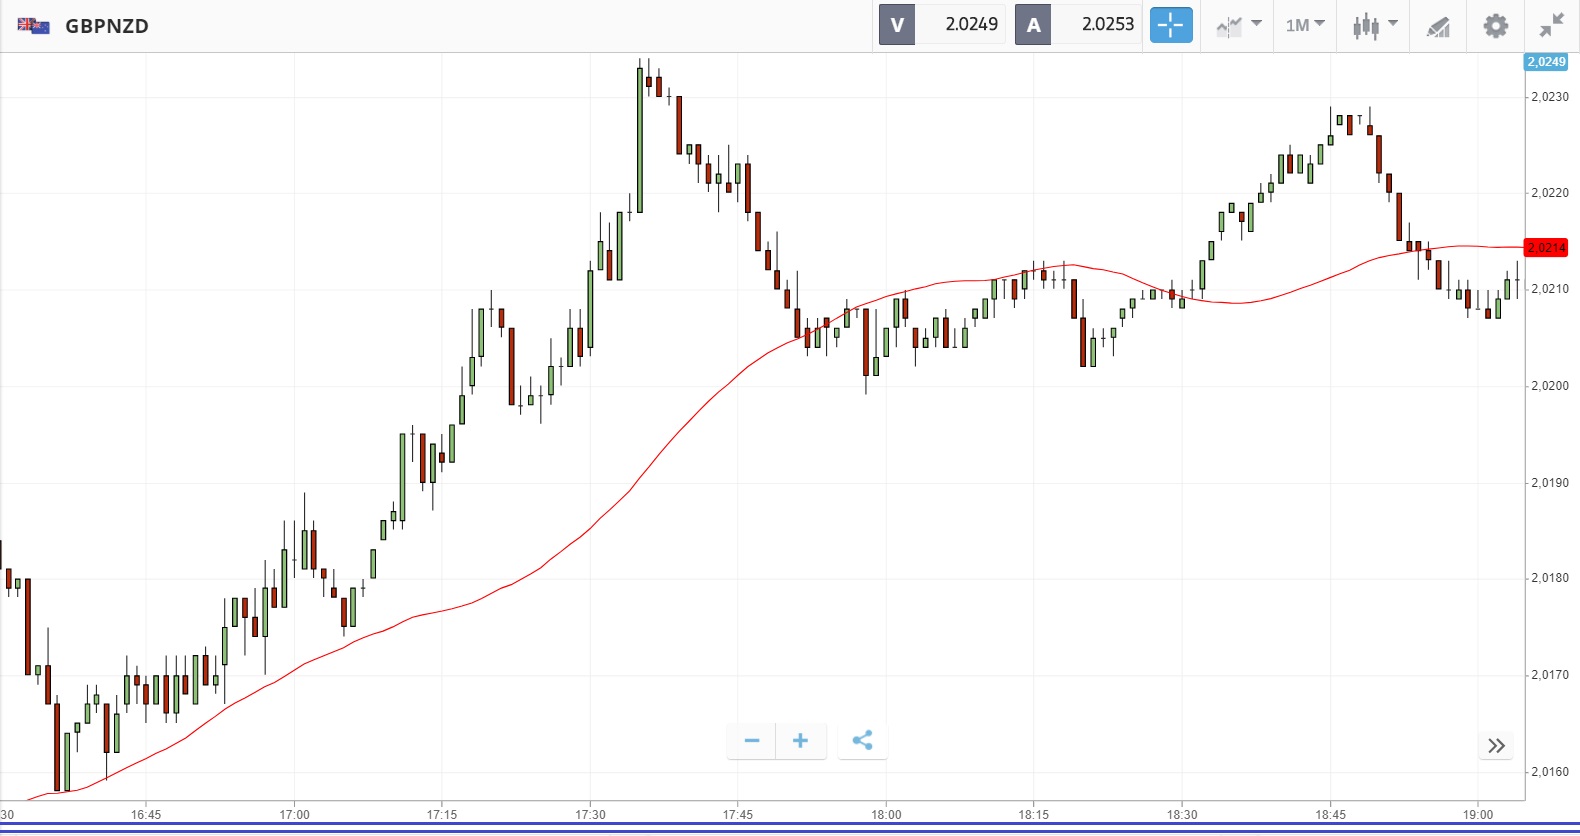
Task: Click the blue current price tag 2,0249
Action: click(x=1546, y=62)
